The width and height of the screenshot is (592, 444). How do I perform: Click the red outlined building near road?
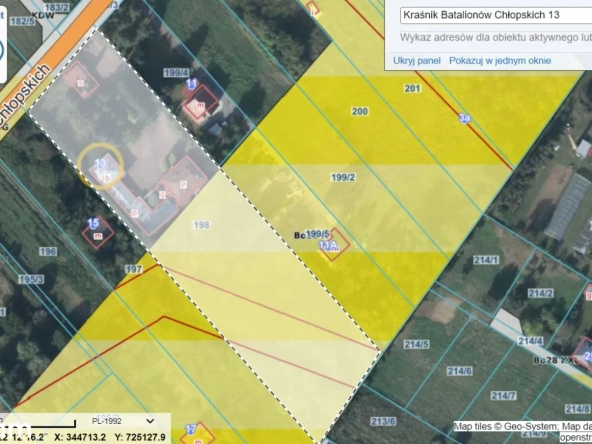point(81,80)
